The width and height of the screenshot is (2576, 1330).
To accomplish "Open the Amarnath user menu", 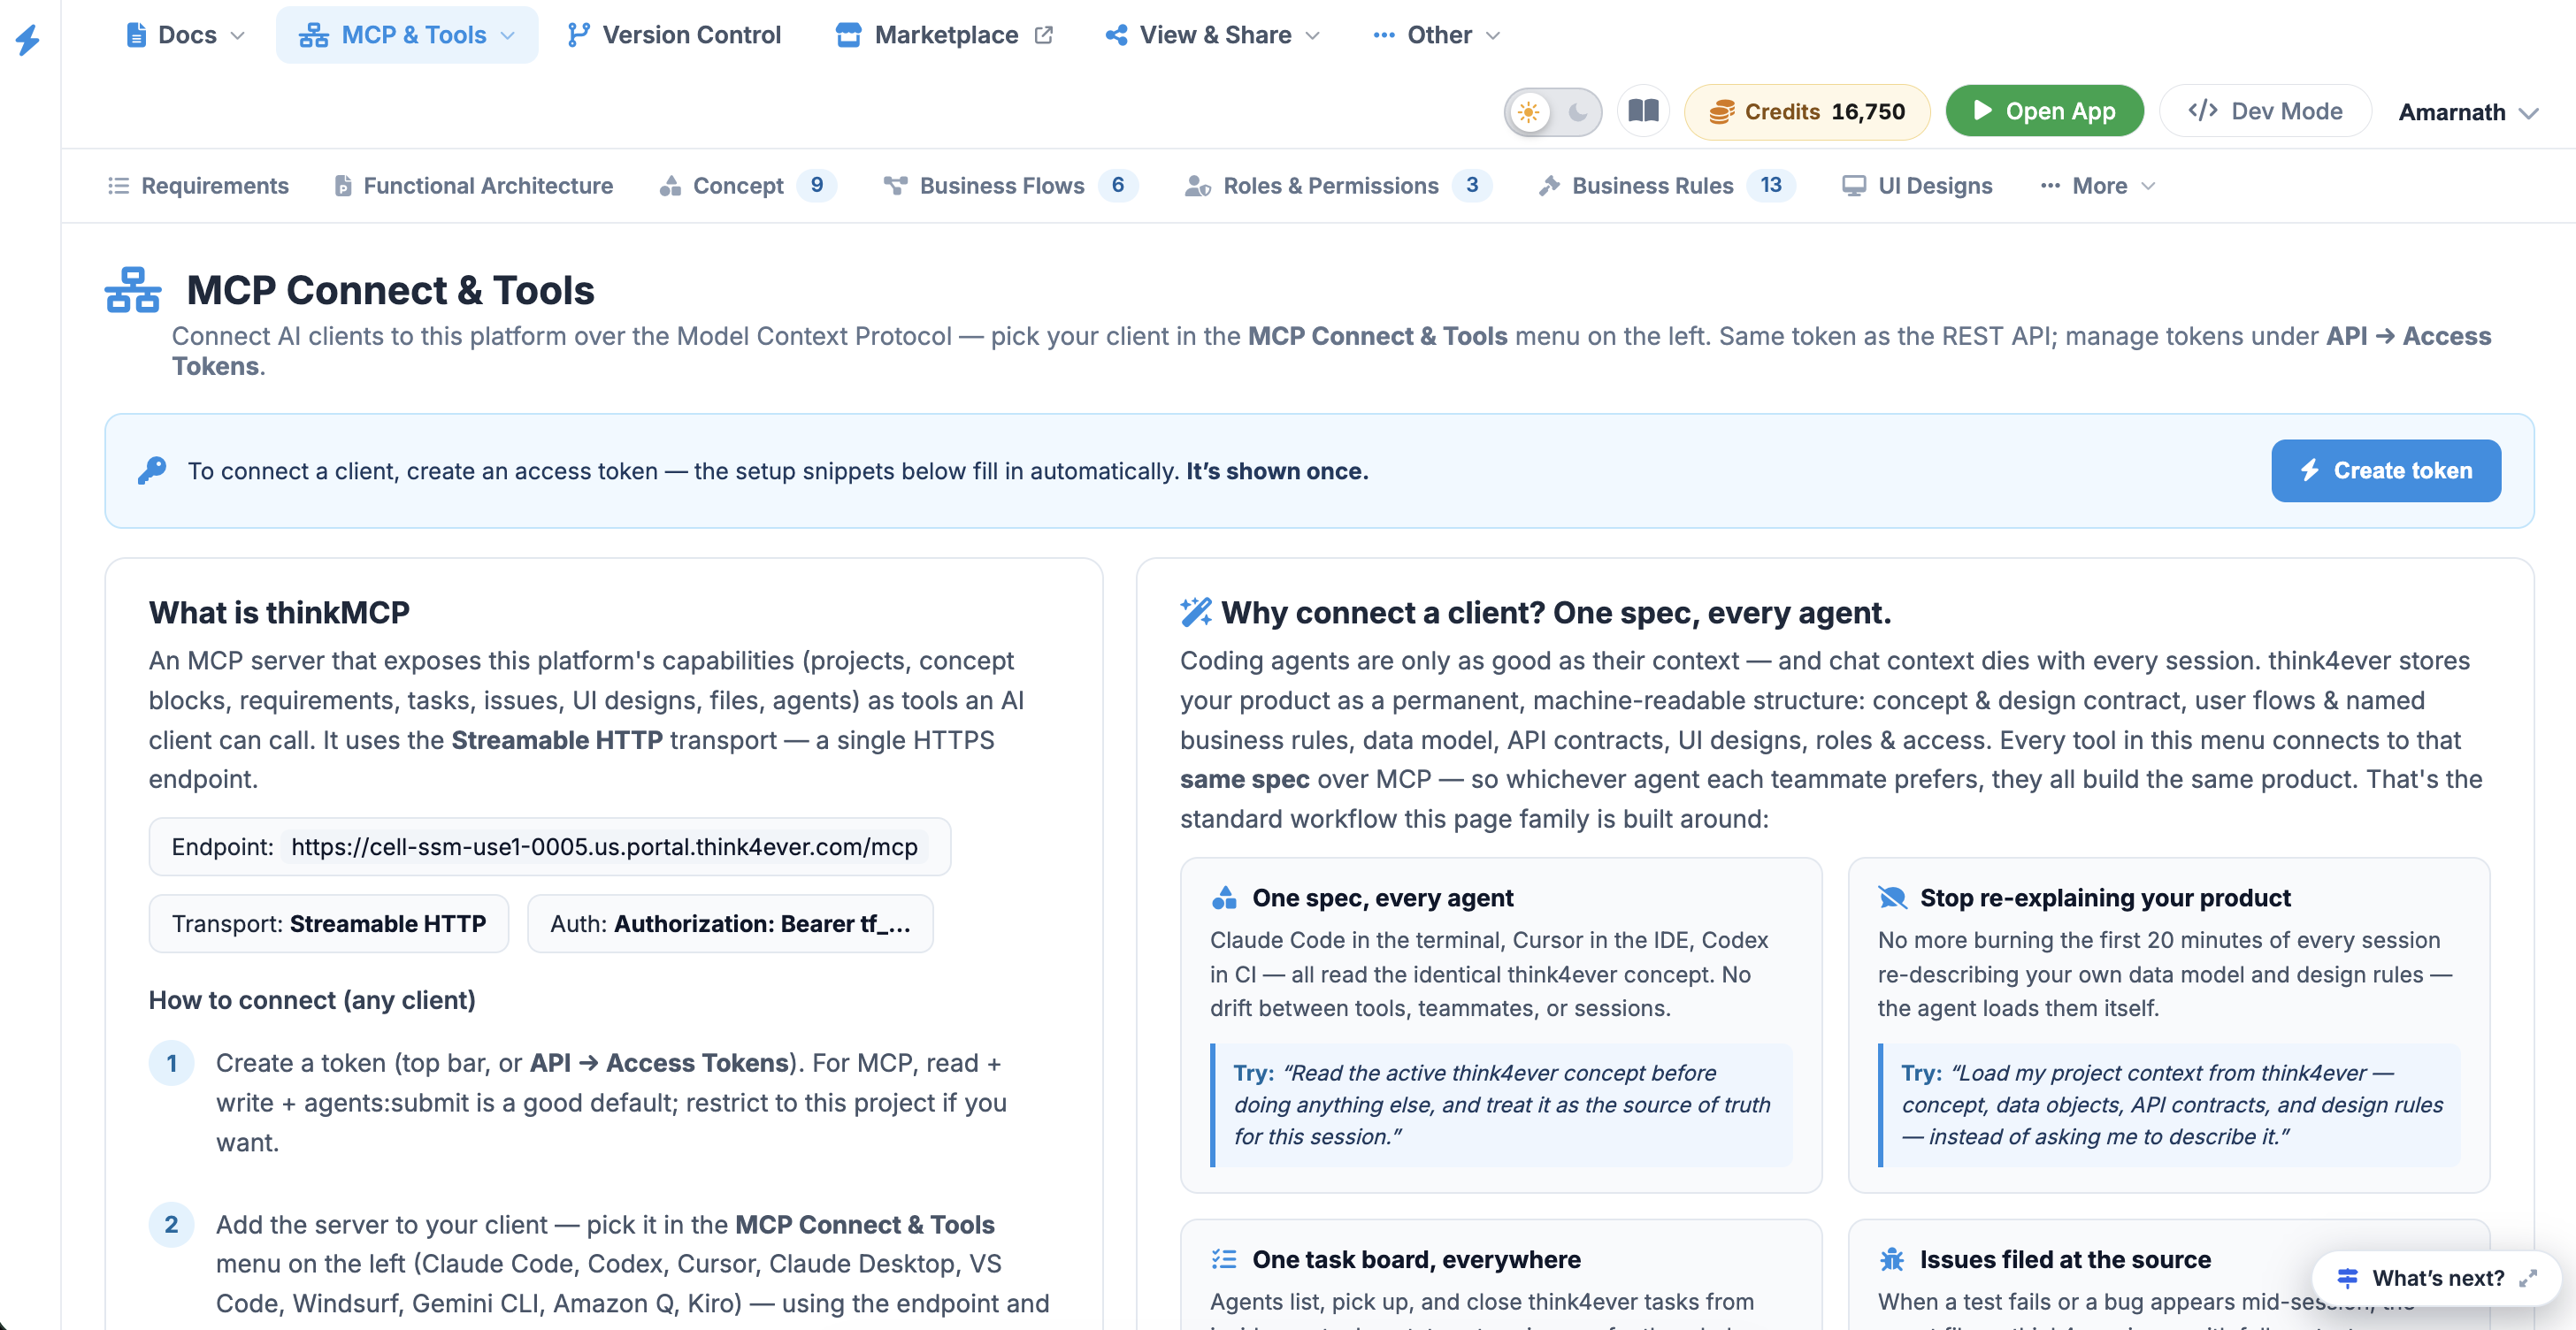I will [2467, 112].
